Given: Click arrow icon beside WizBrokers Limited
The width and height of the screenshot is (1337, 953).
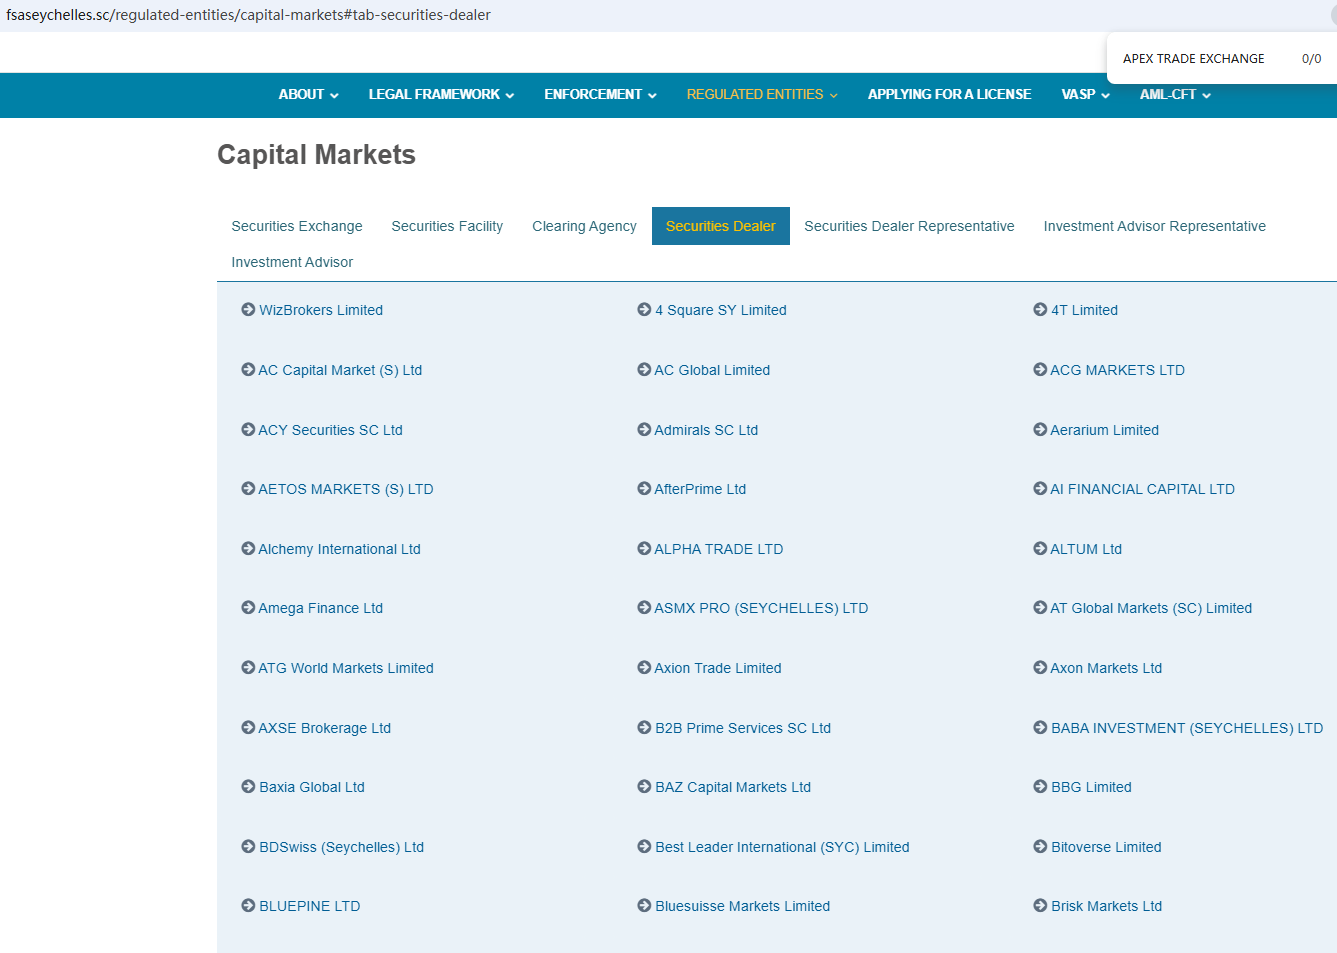Looking at the screenshot, I should (x=248, y=310).
